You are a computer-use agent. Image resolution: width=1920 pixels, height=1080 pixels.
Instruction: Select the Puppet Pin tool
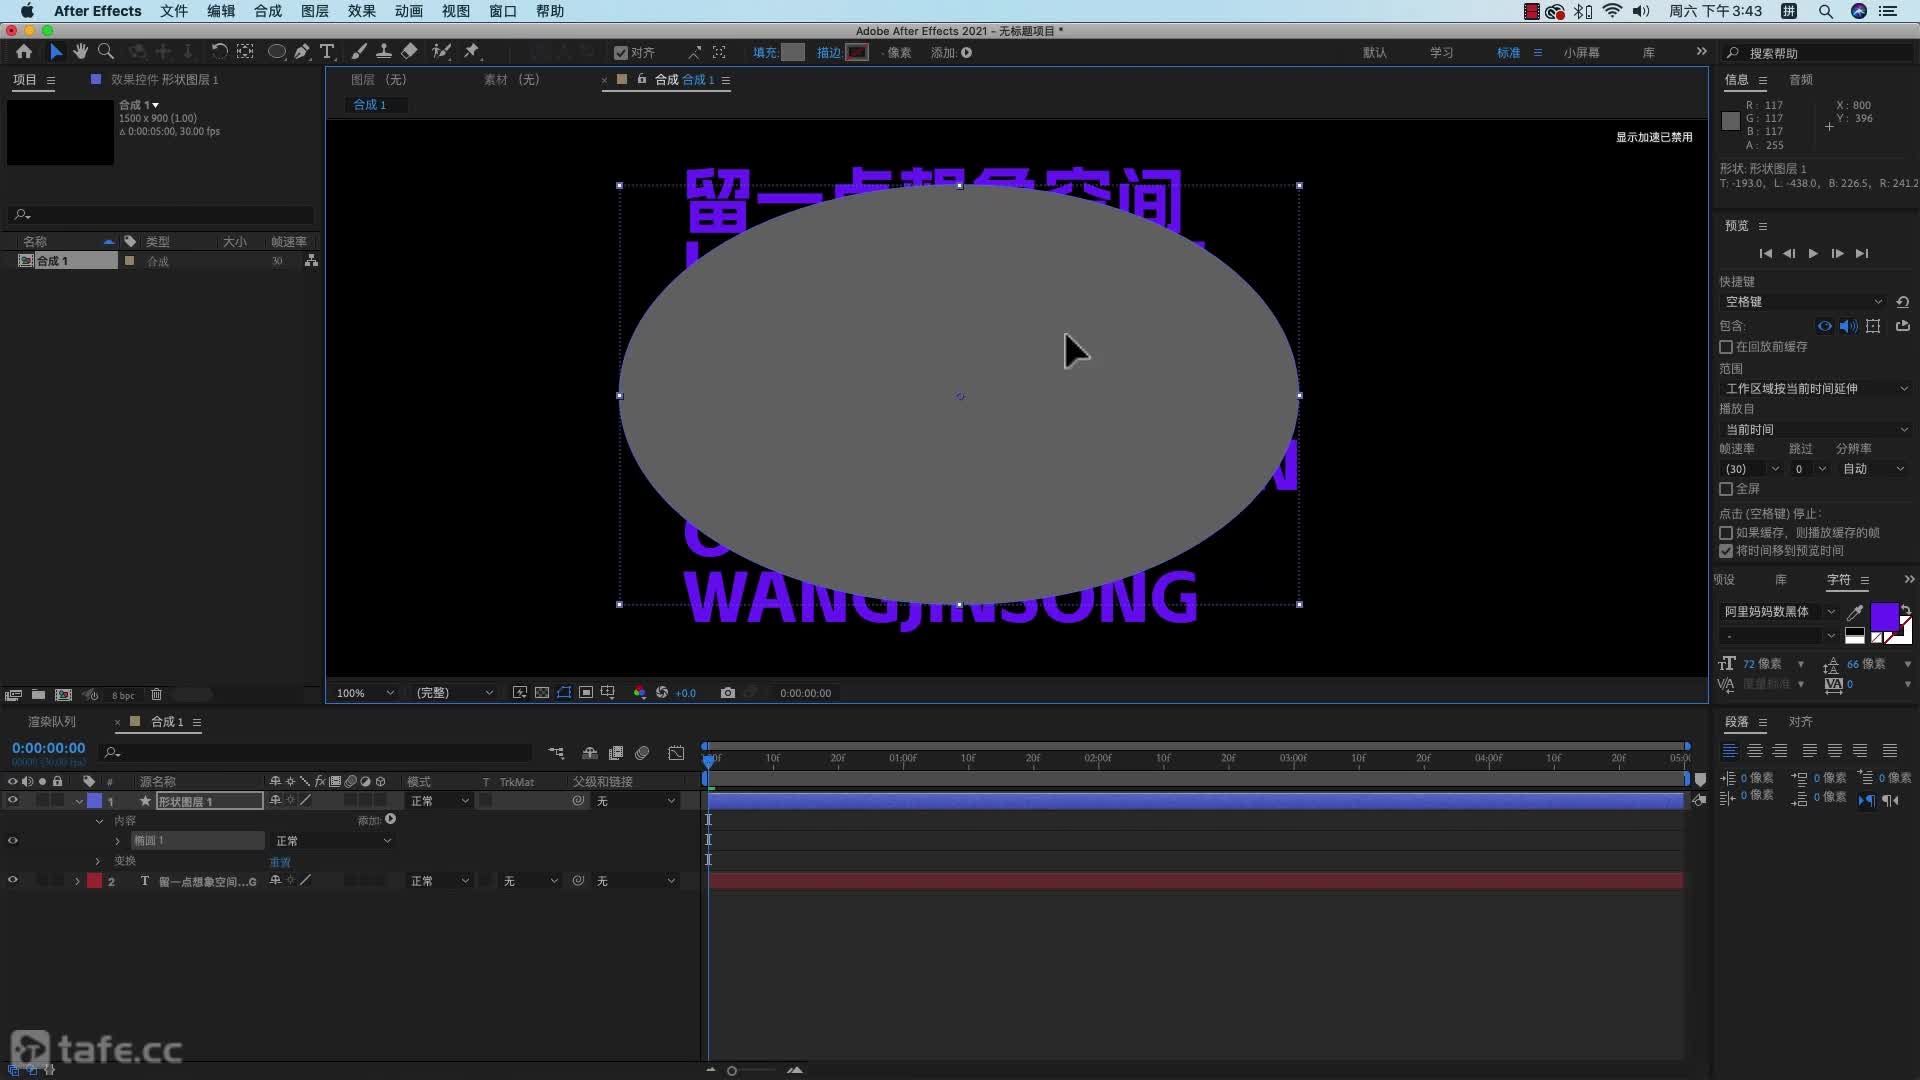(x=472, y=52)
